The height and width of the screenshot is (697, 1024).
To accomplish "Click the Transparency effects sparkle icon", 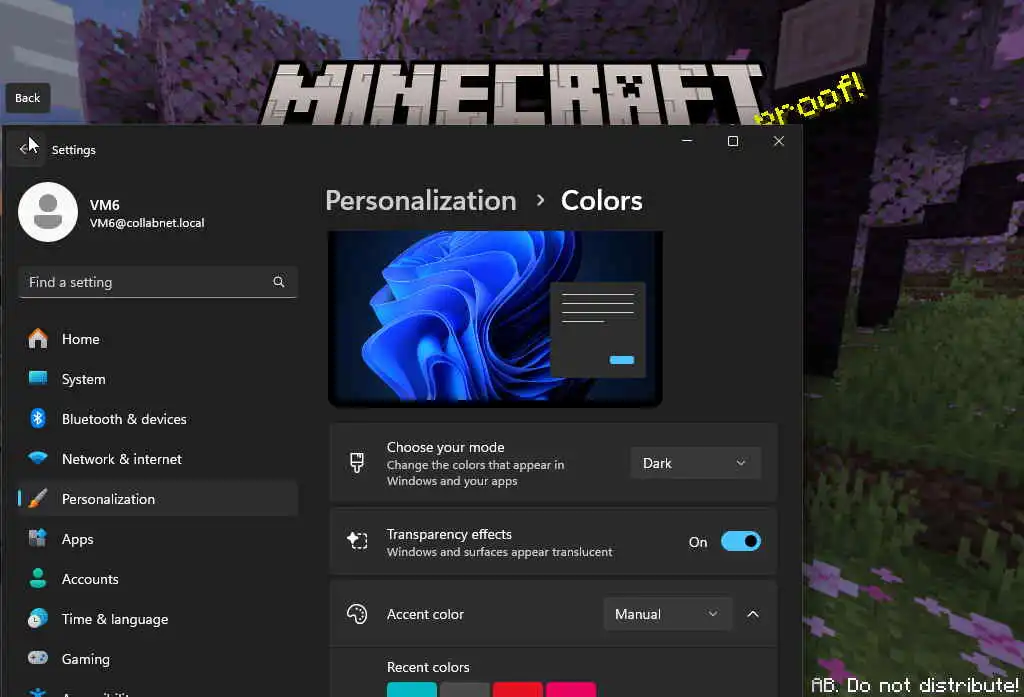I will [x=357, y=541].
